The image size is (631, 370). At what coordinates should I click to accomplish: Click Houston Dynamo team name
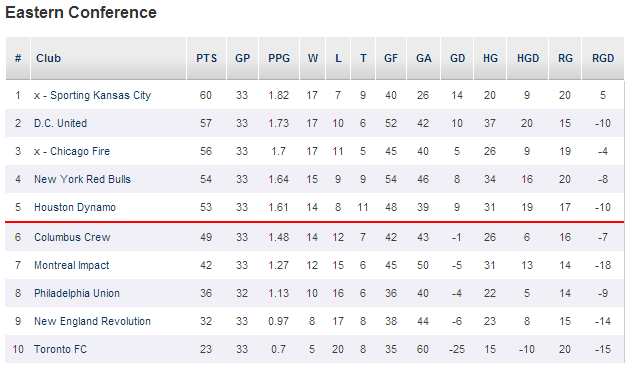(x=75, y=207)
